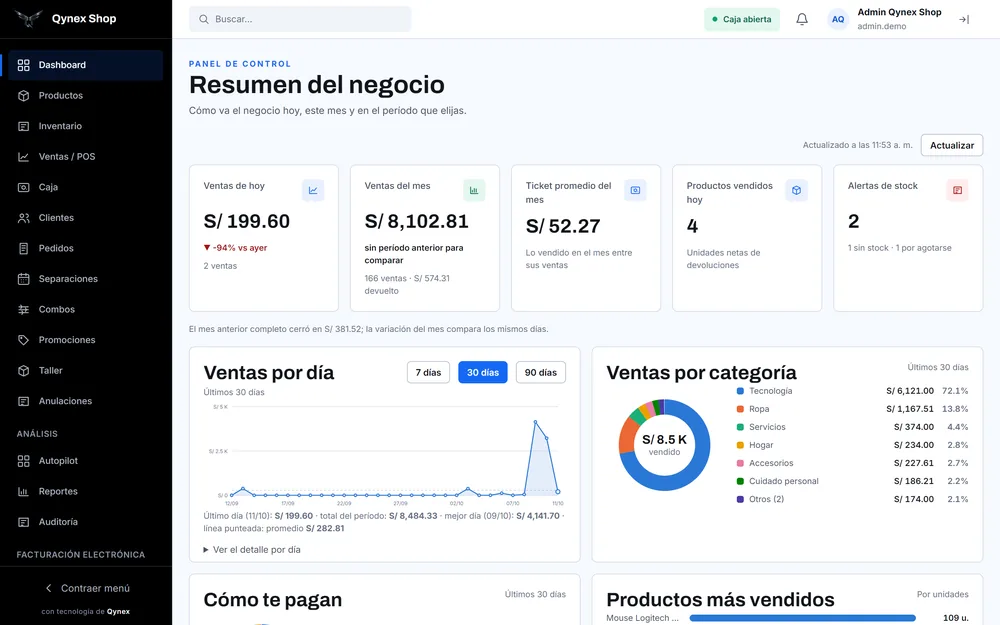1000x625 pixels.
Task: Click the search magnifier icon
Action: click(x=203, y=19)
